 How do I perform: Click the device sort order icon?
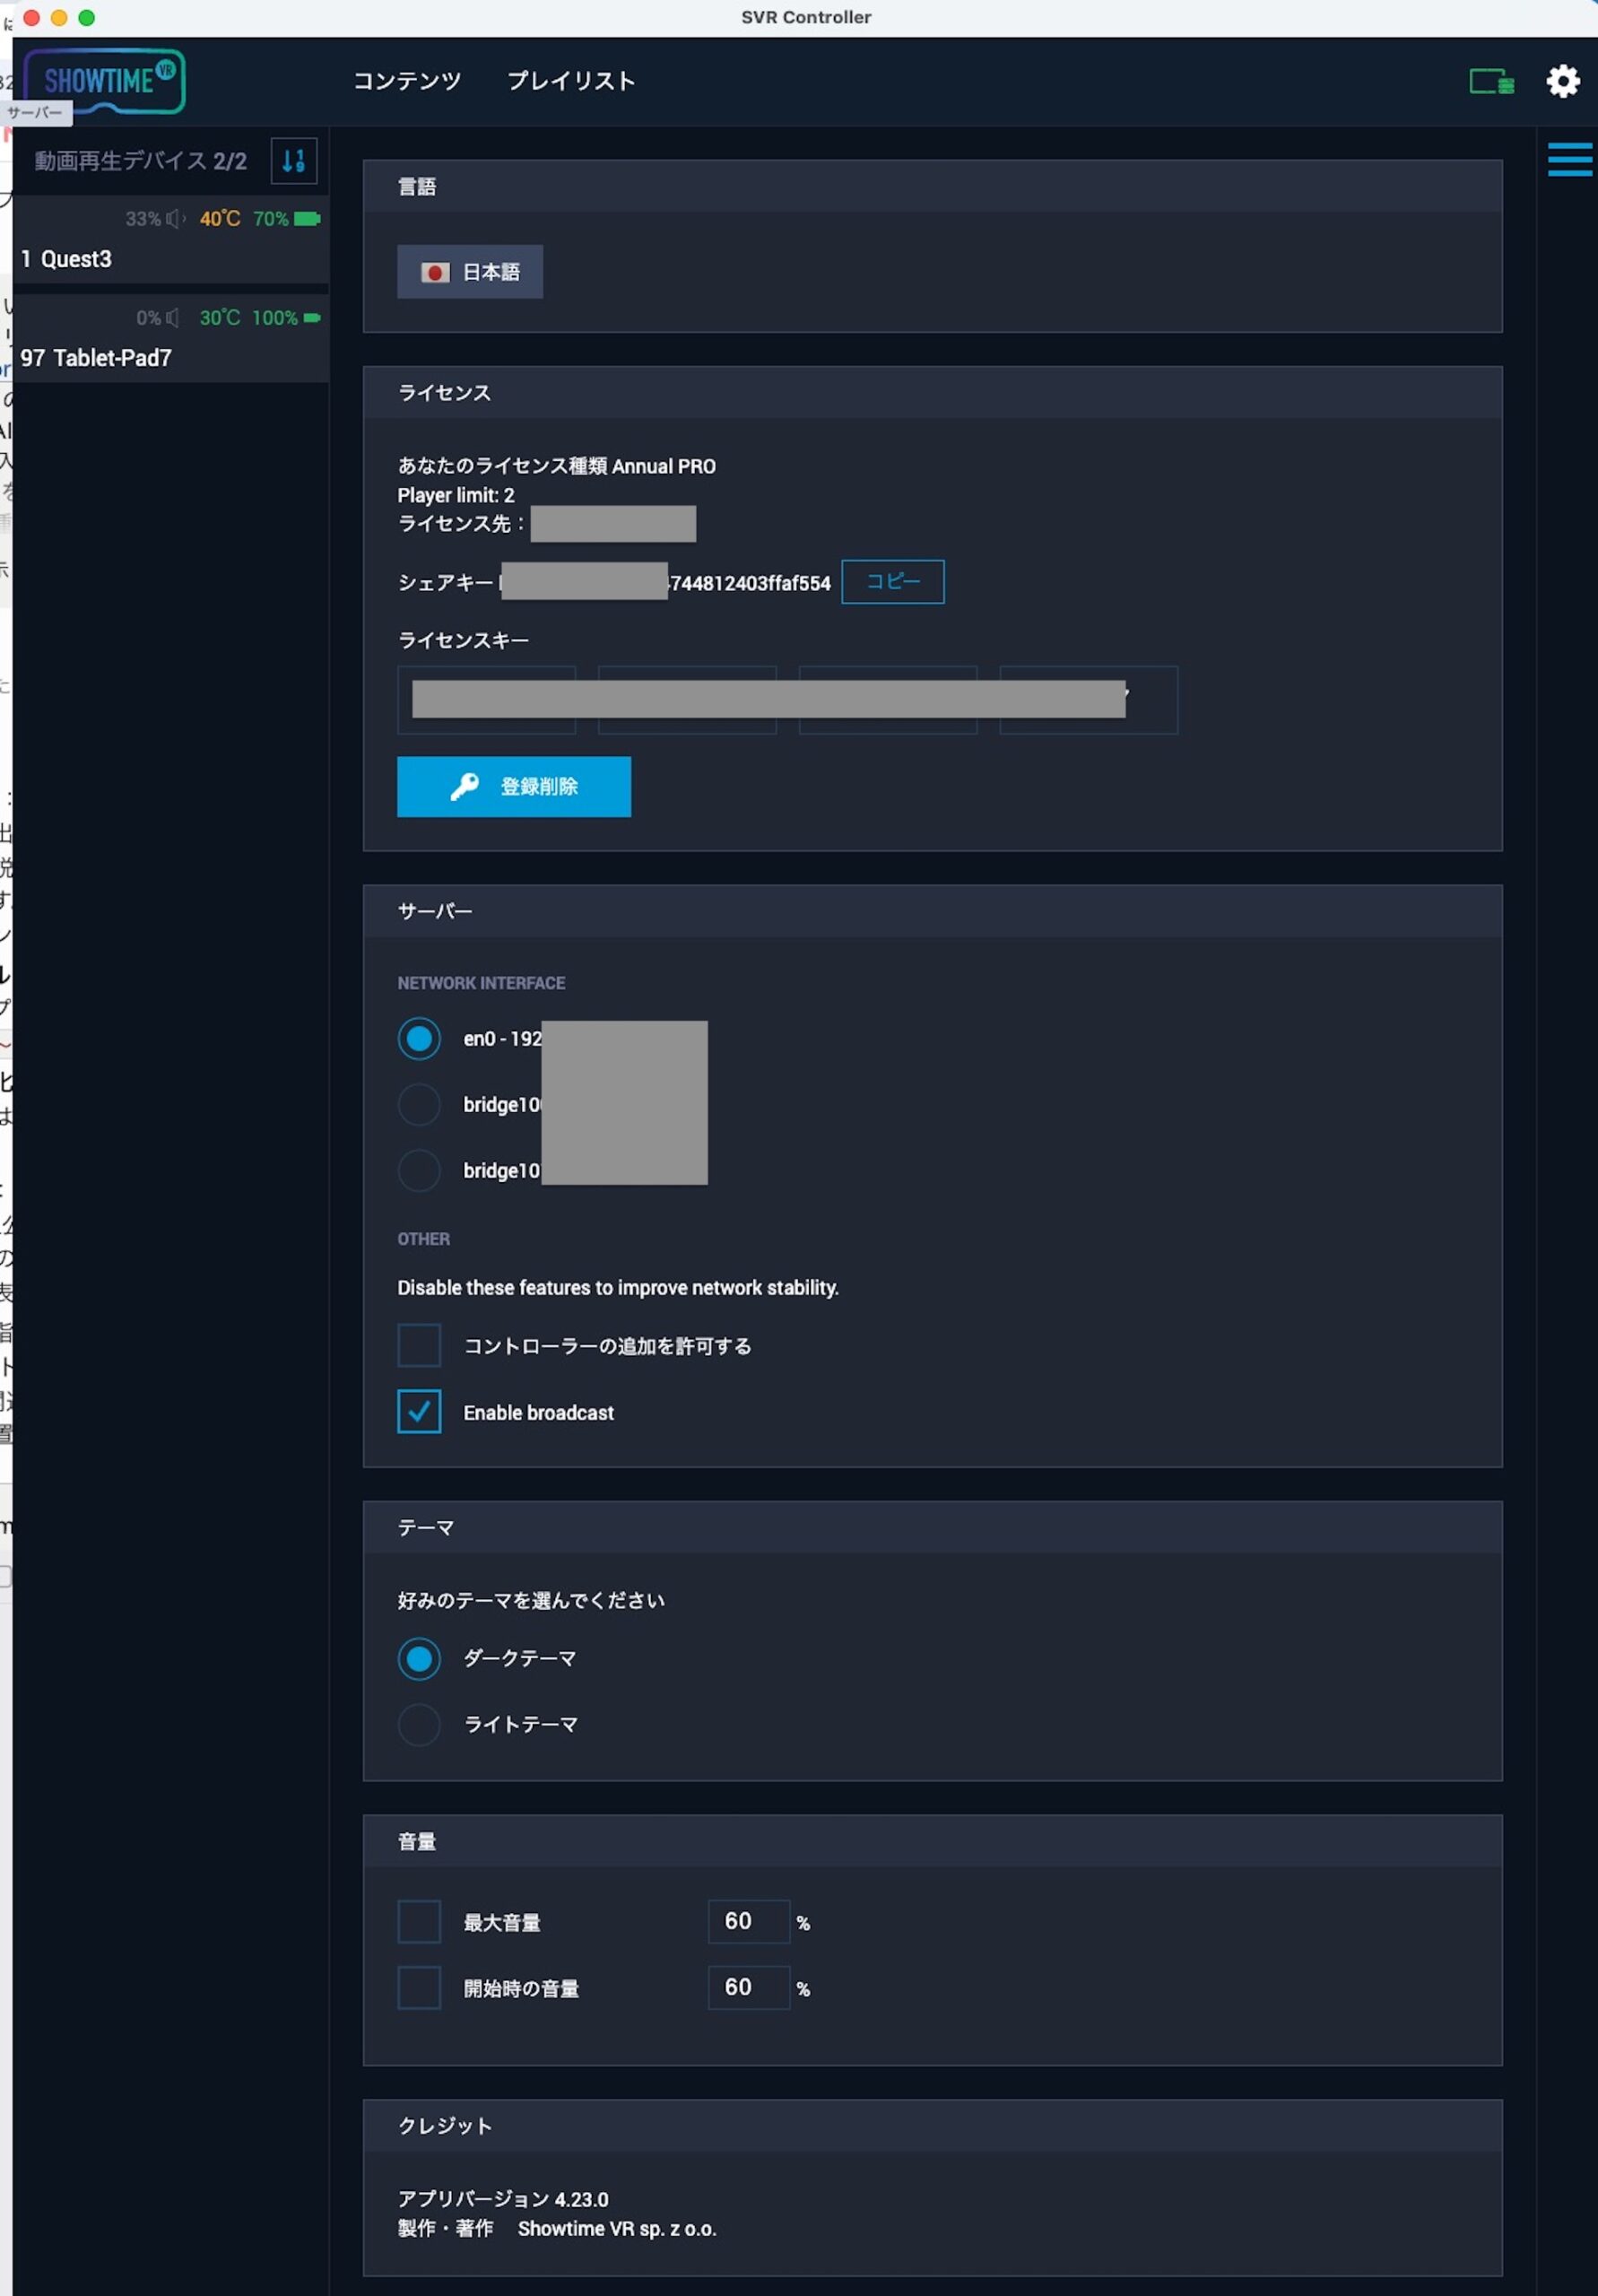click(x=294, y=161)
